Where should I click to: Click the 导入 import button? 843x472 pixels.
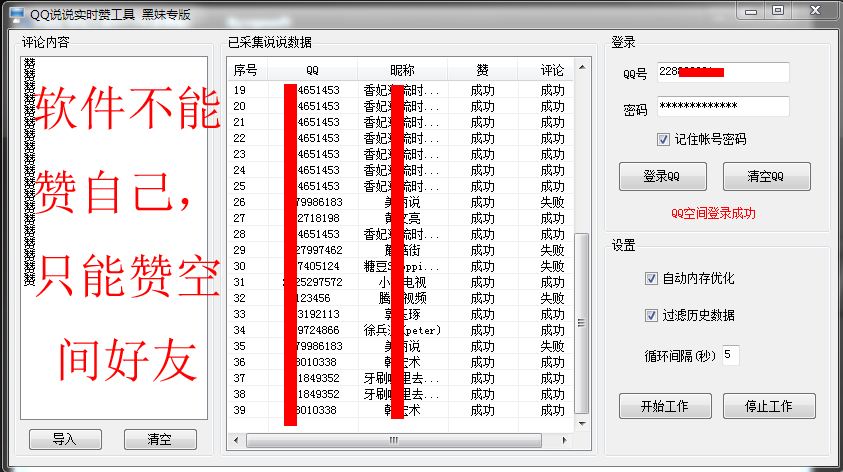click(x=65, y=439)
